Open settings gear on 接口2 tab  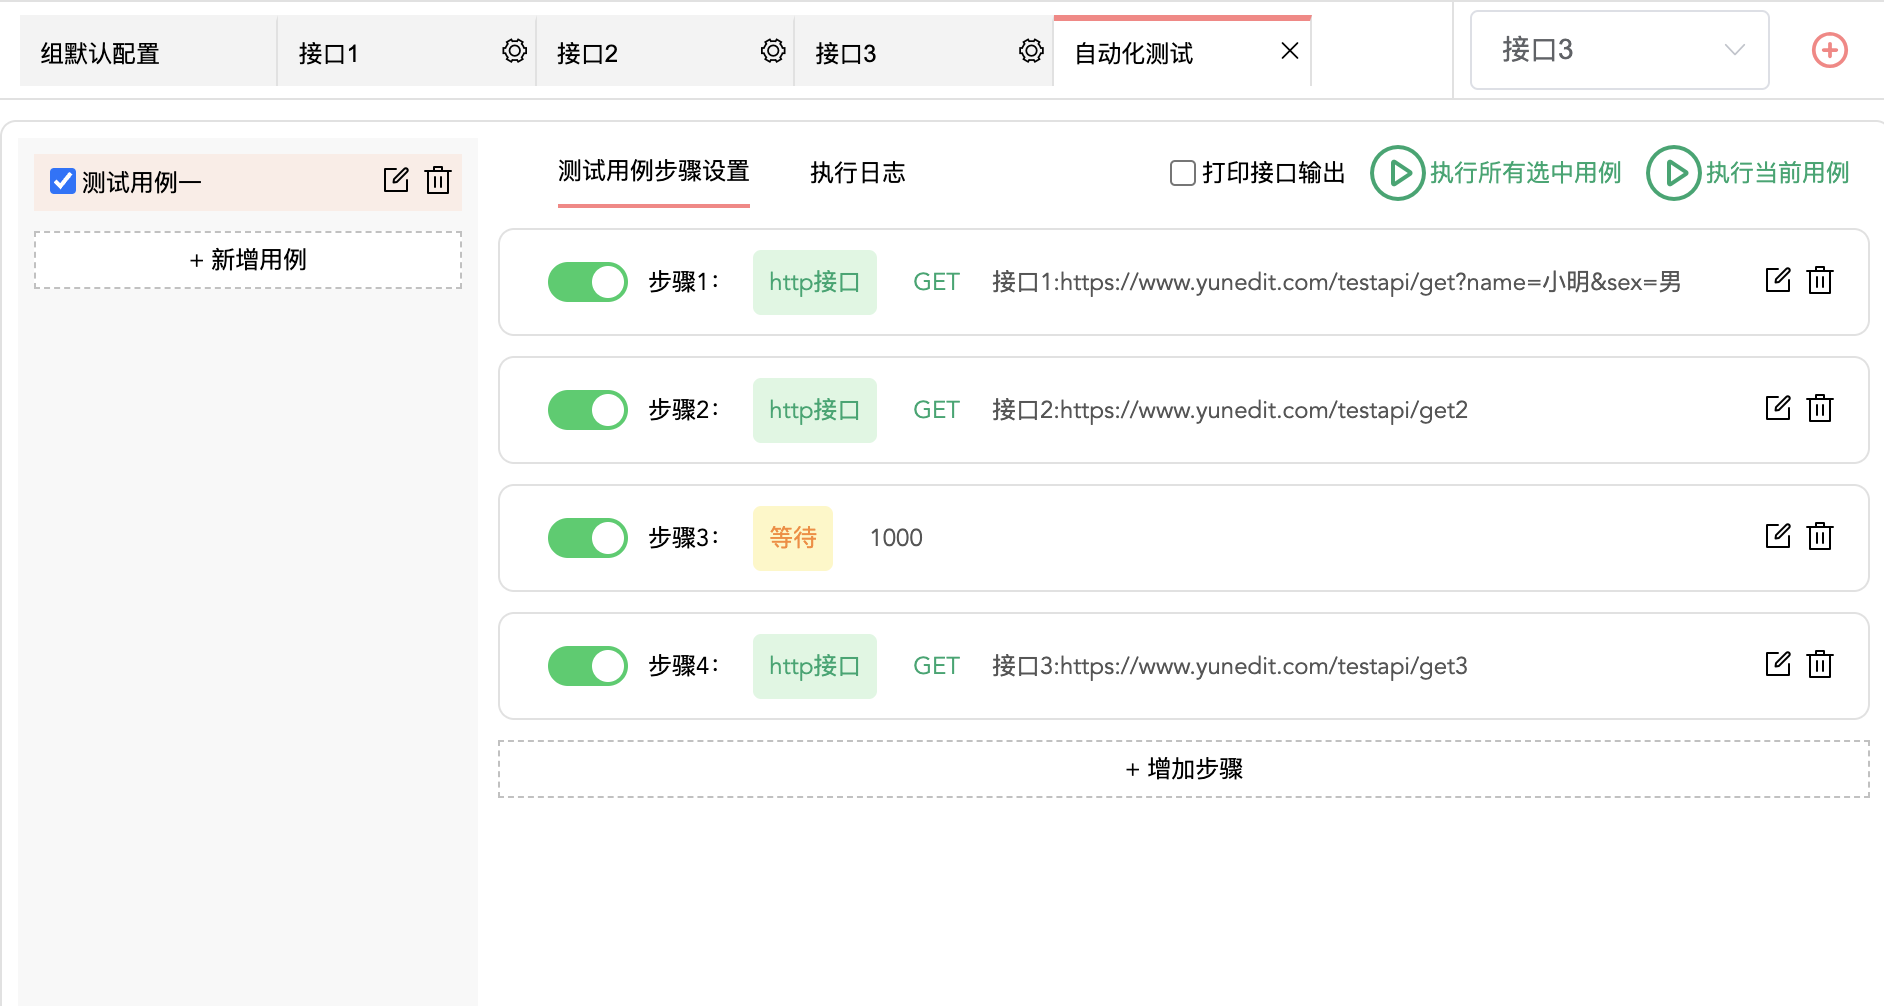coord(773,51)
